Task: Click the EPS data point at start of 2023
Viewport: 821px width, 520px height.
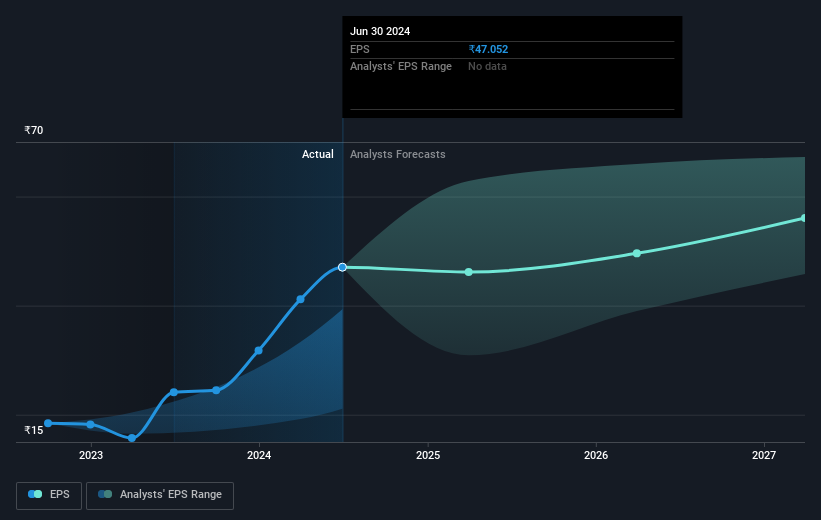Action: tap(91, 424)
